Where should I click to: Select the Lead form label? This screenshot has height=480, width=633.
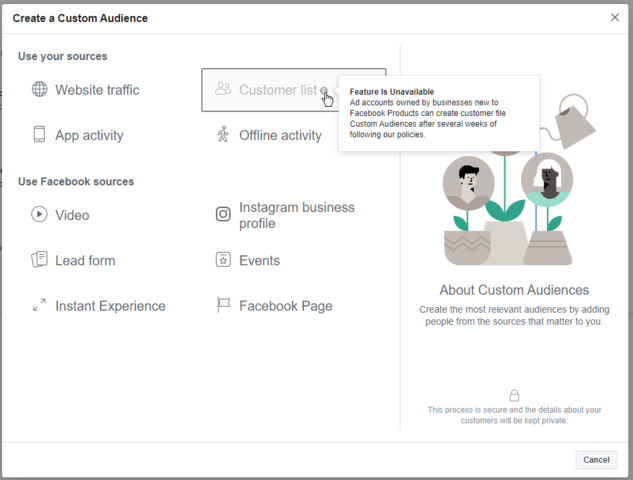point(85,260)
